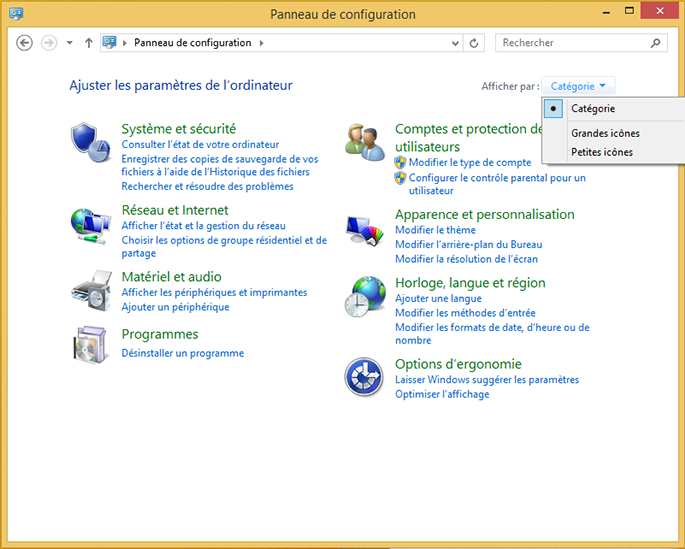This screenshot has height=549, width=685.
Task: Open Horloge, langue et région category
Action: point(470,283)
